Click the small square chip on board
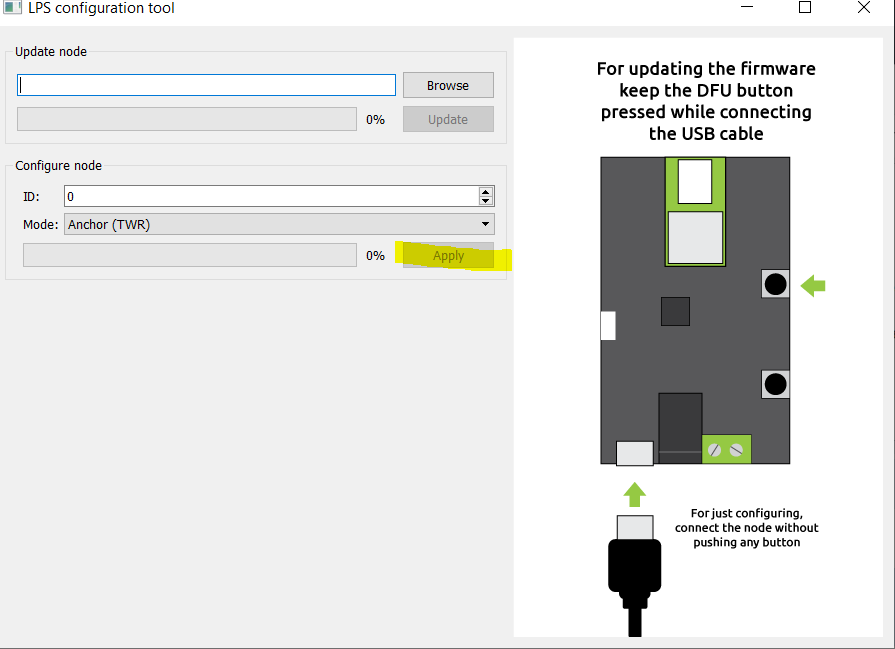895x649 pixels. pyautogui.click(x=675, y=311)
